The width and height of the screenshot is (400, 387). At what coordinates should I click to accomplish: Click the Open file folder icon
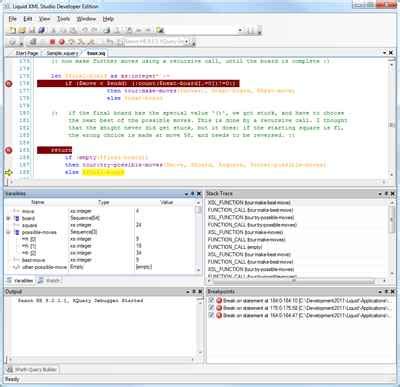tap(22, 30)
